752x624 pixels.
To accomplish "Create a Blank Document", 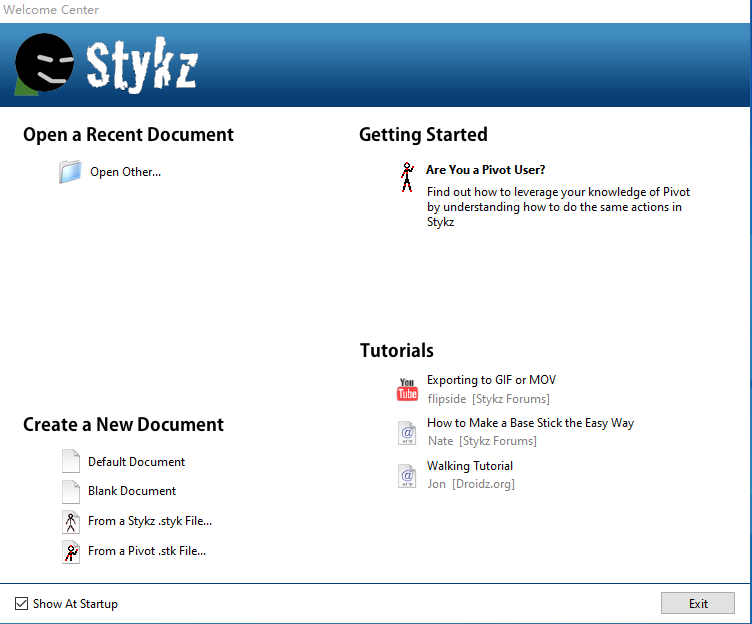I will pyautogui.click(x=132, y=491).
